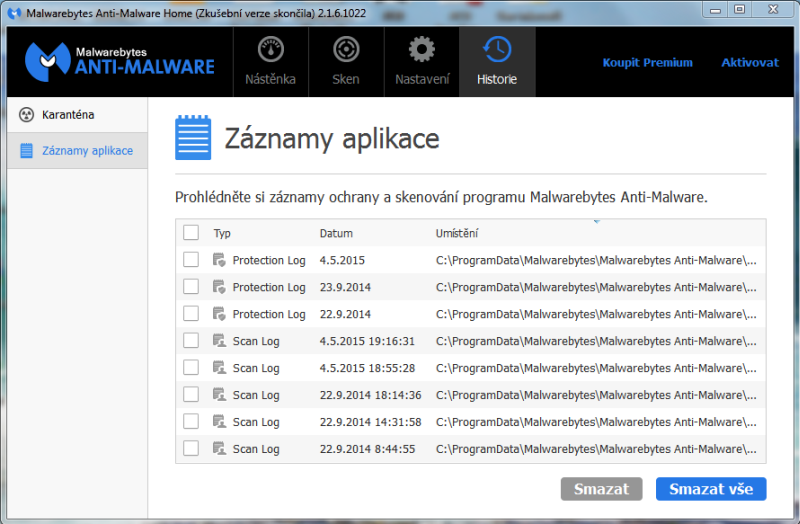The width and height of the screenshot is (800, 524).
Task: Click the Aktivovat link
Action: click(749, 62)
